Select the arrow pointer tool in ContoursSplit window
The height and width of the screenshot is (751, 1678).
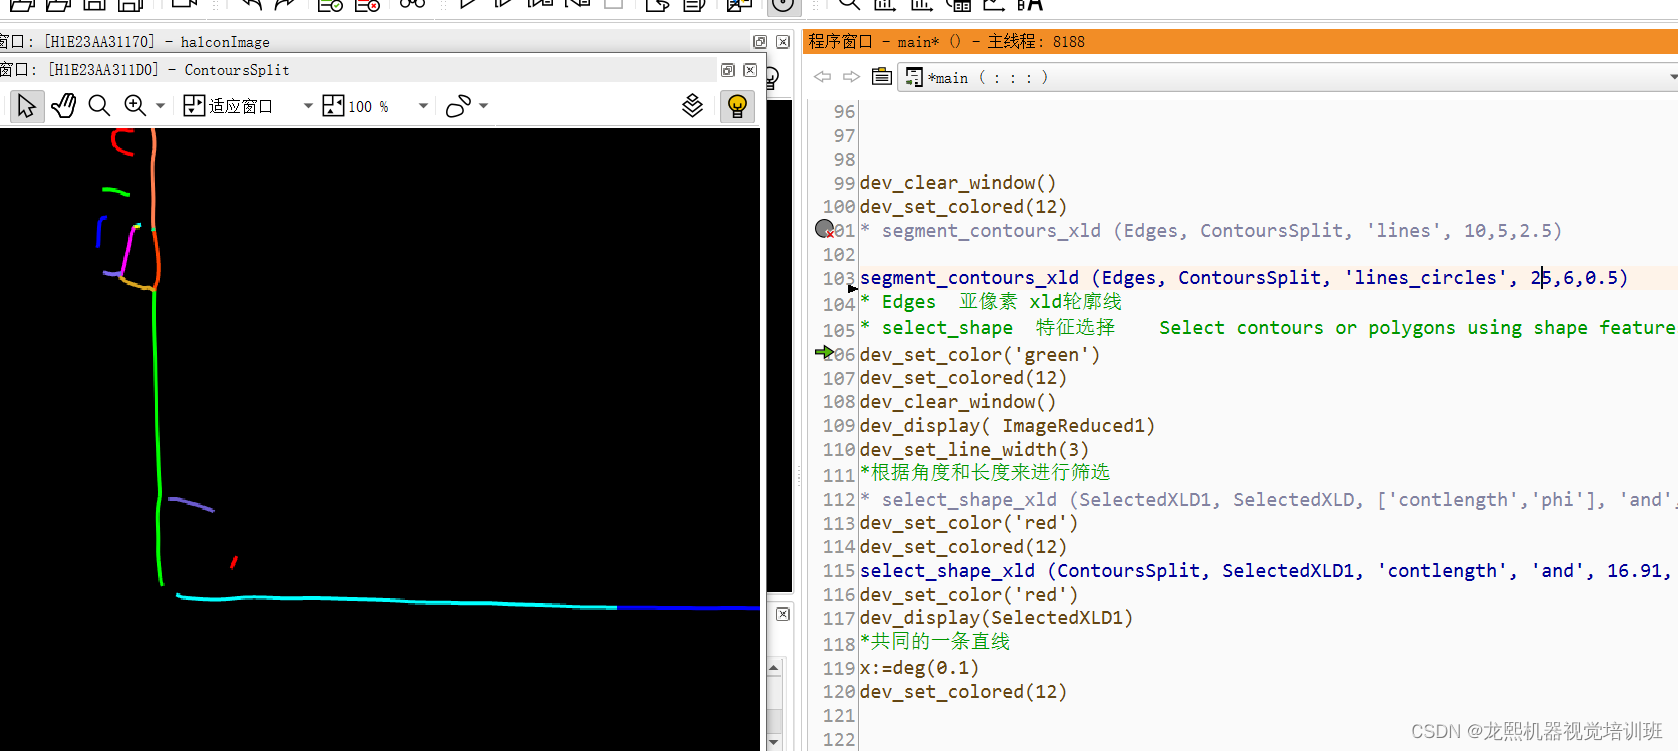click(x=26, y=106)
